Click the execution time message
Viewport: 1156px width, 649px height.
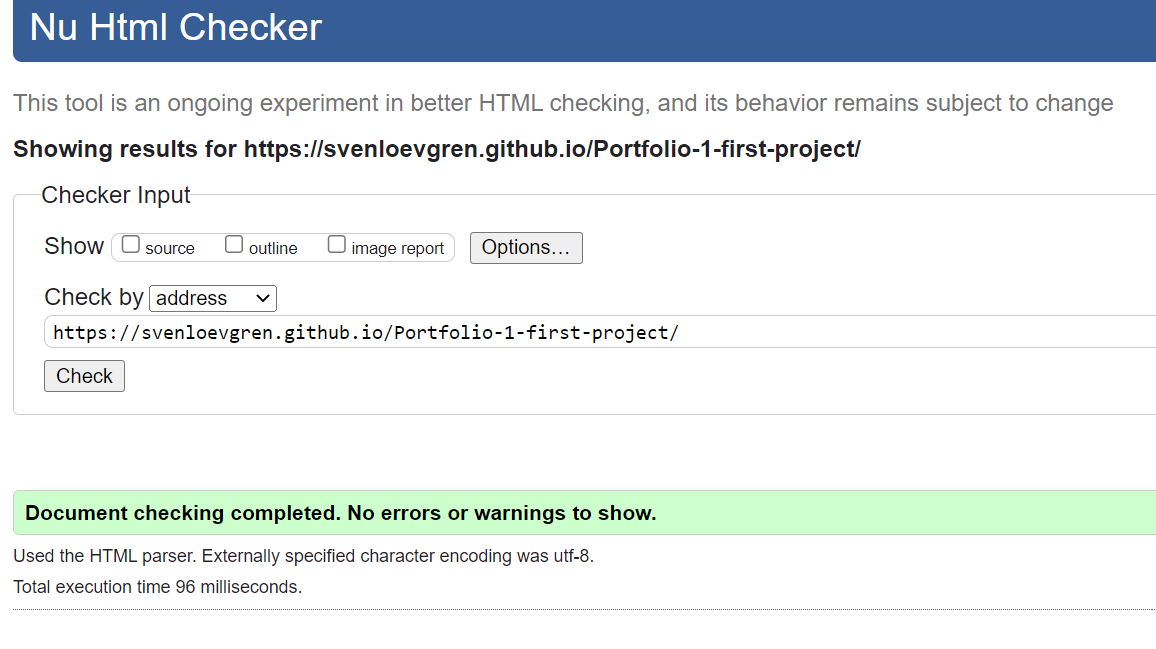click(x=155, y=586)
